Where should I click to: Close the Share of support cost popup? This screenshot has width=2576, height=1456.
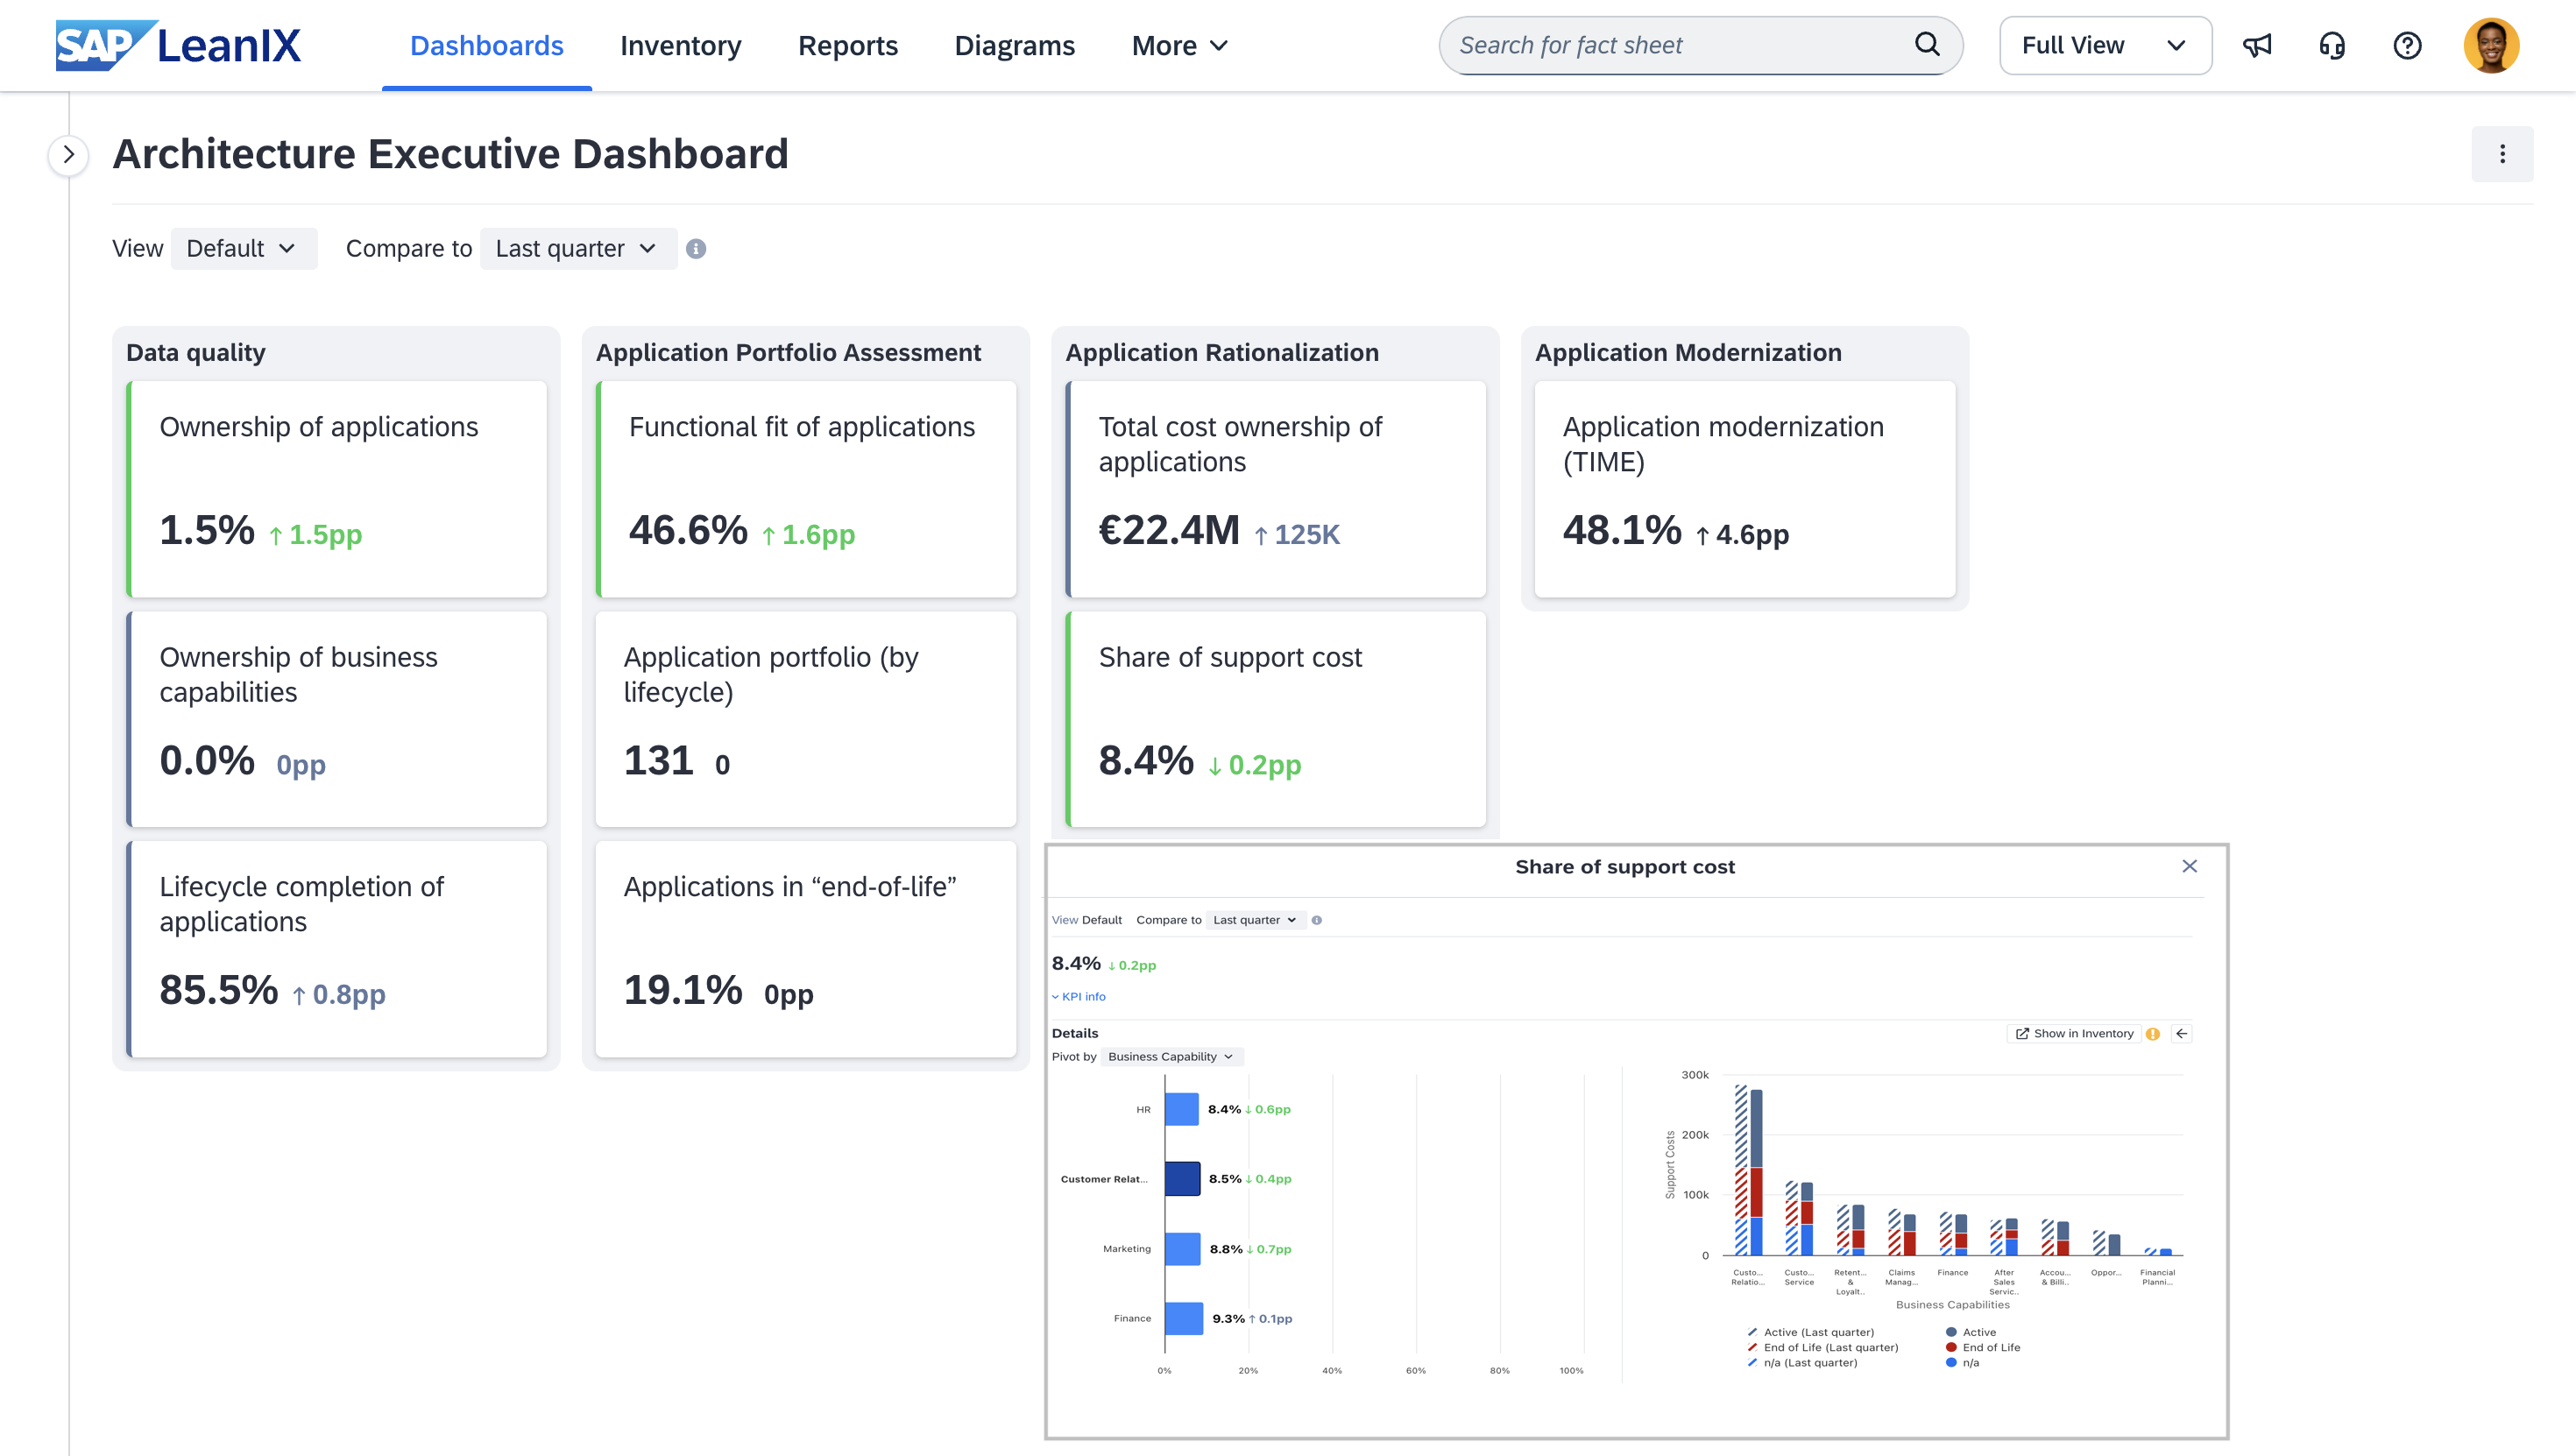coord(2189,866)
